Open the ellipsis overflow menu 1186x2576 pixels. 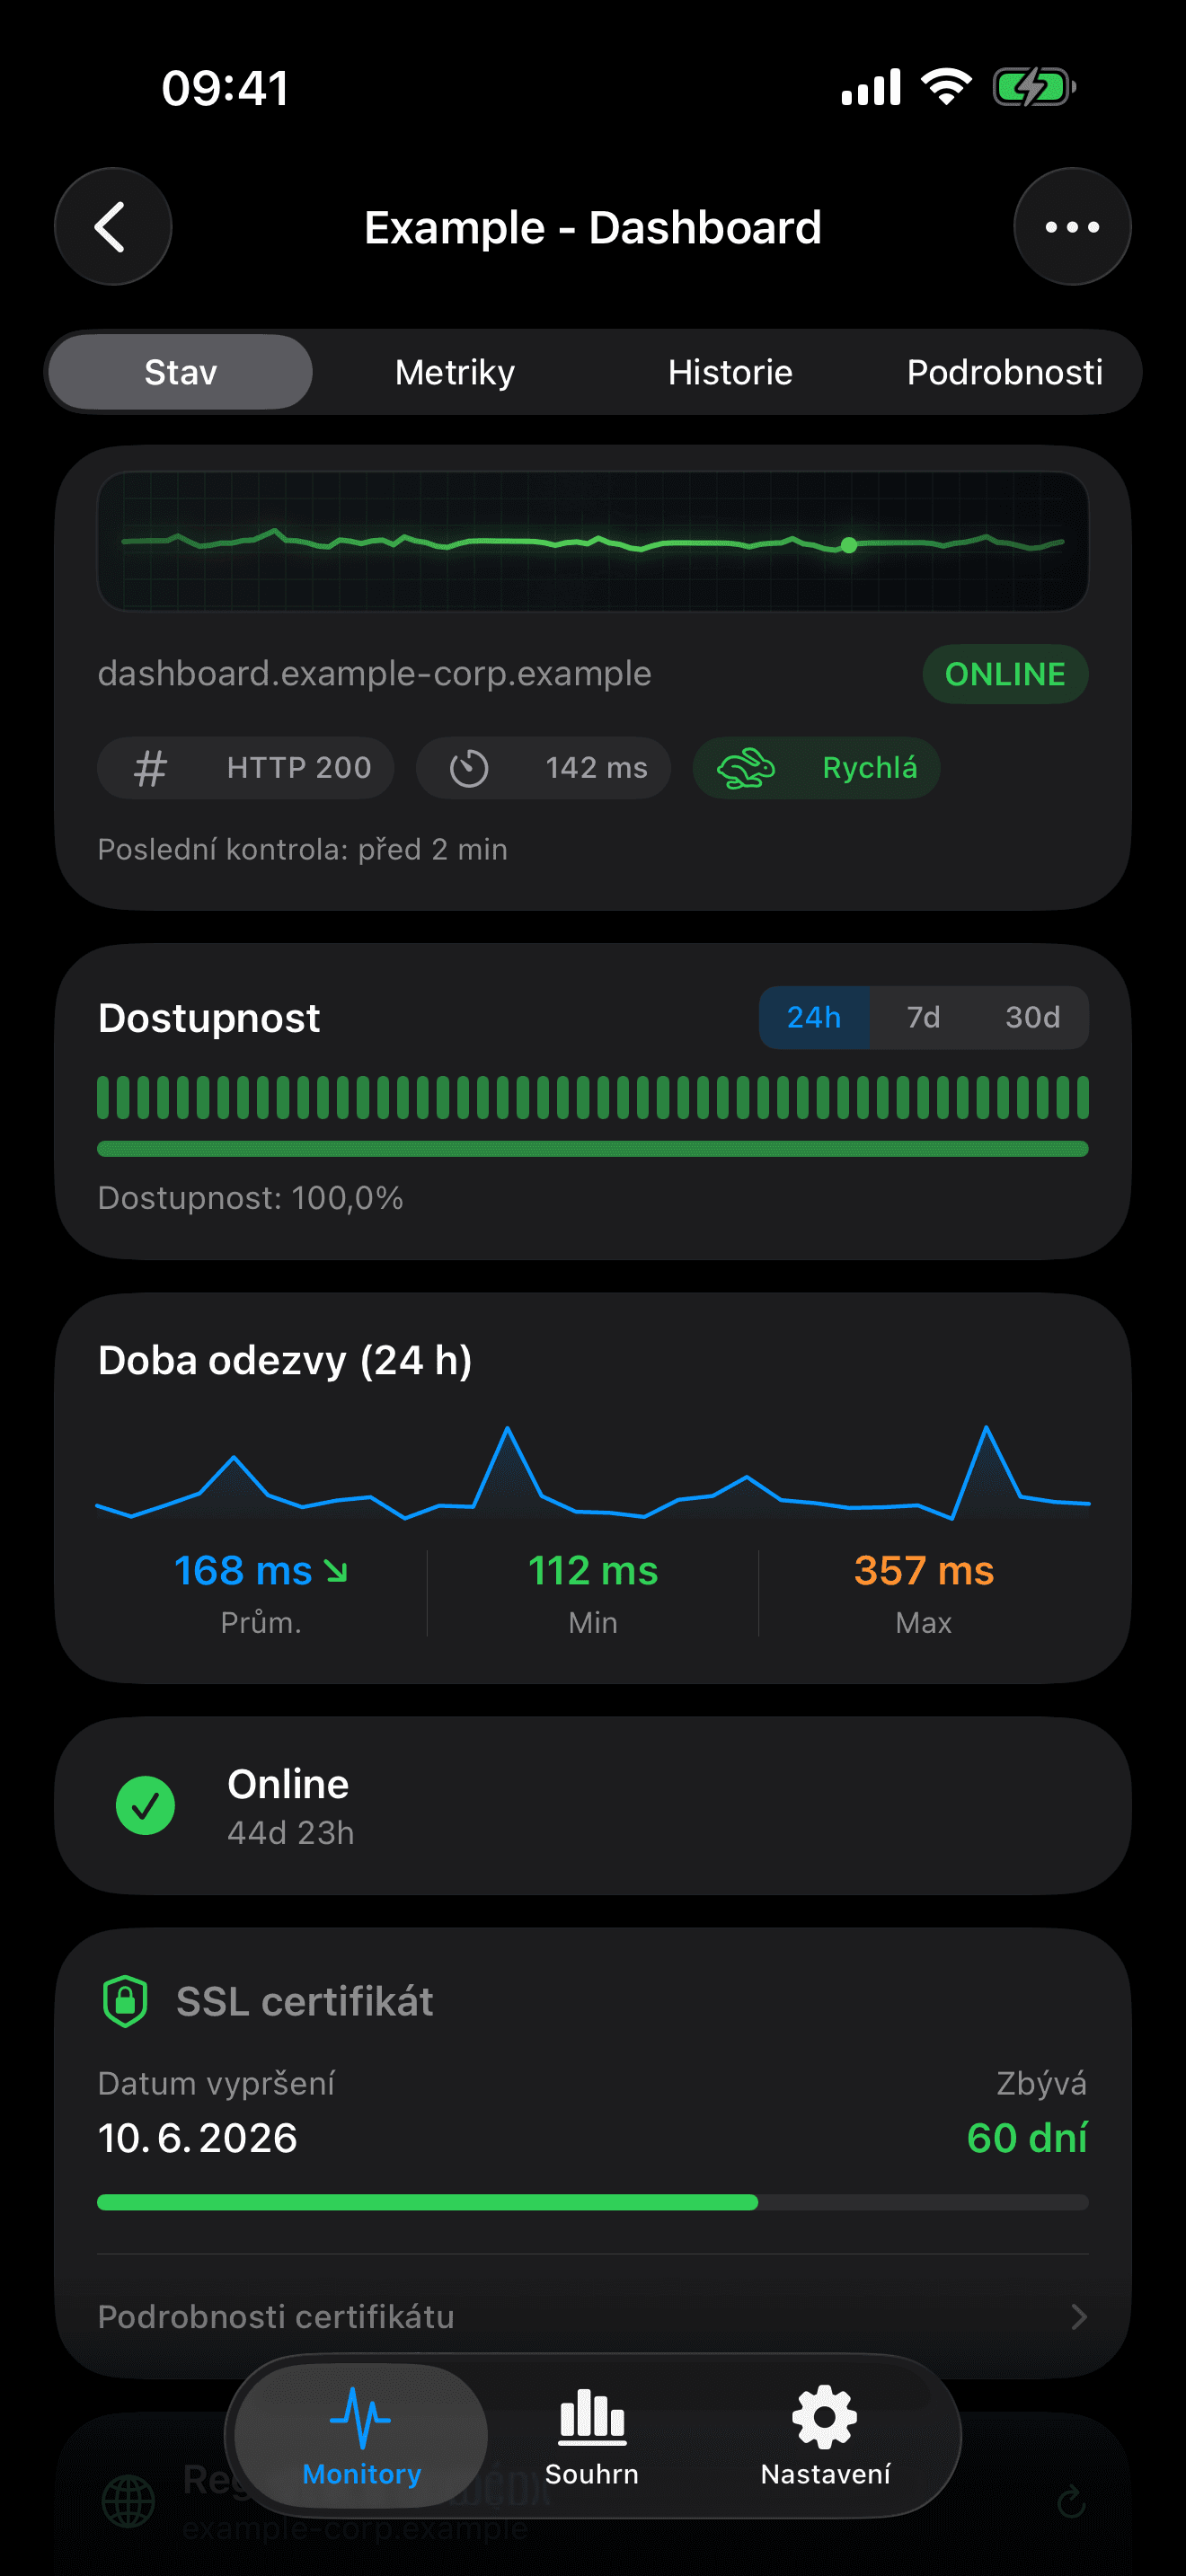click(1071, 226)
